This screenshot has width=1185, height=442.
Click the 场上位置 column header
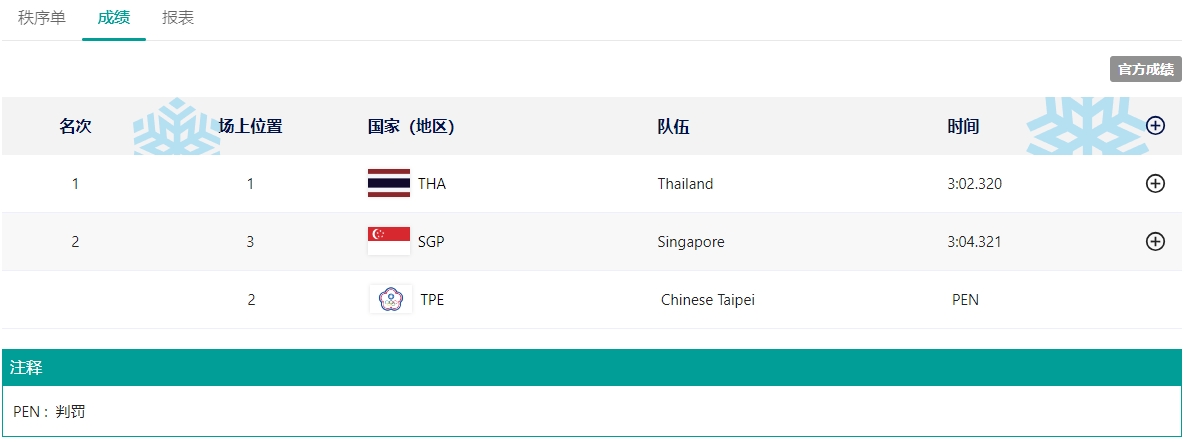[251, 126]
